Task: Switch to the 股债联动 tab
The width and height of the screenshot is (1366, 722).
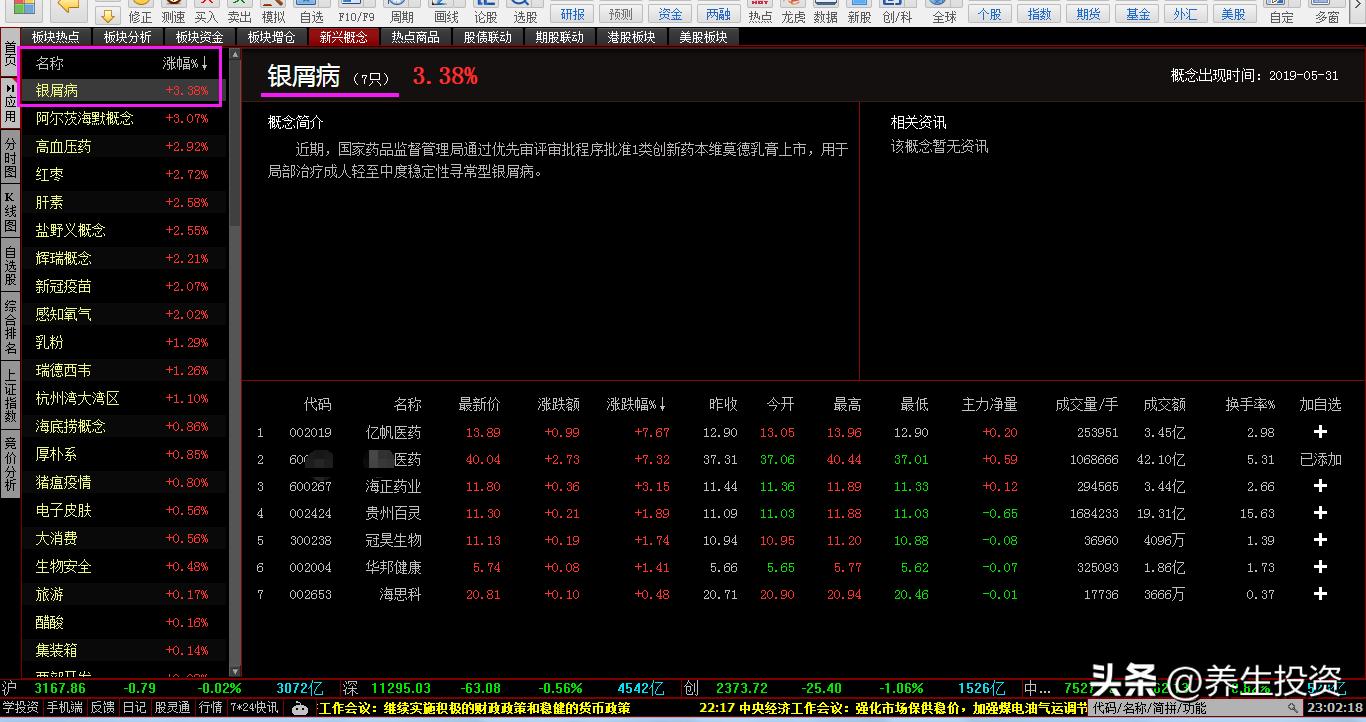Action: pyautogui.click(x=487, y=37)
